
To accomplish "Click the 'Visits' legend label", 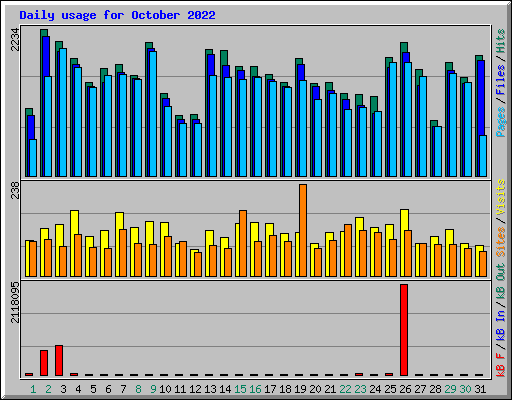I will [x=501, y=197].
